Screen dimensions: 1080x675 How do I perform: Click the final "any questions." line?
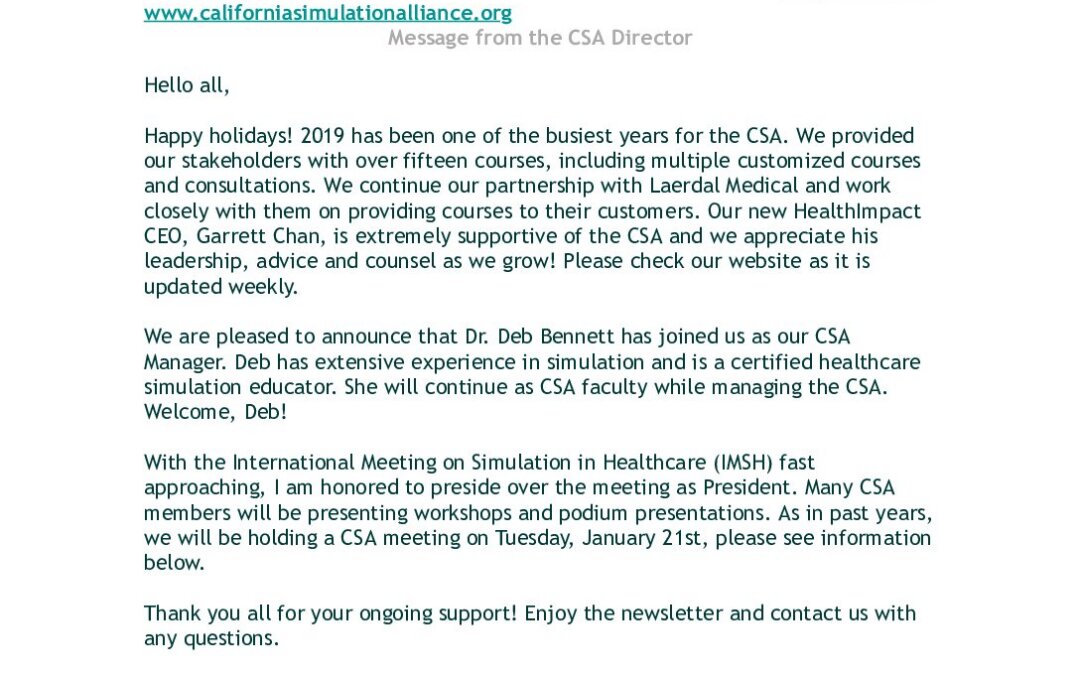point(211,638)
